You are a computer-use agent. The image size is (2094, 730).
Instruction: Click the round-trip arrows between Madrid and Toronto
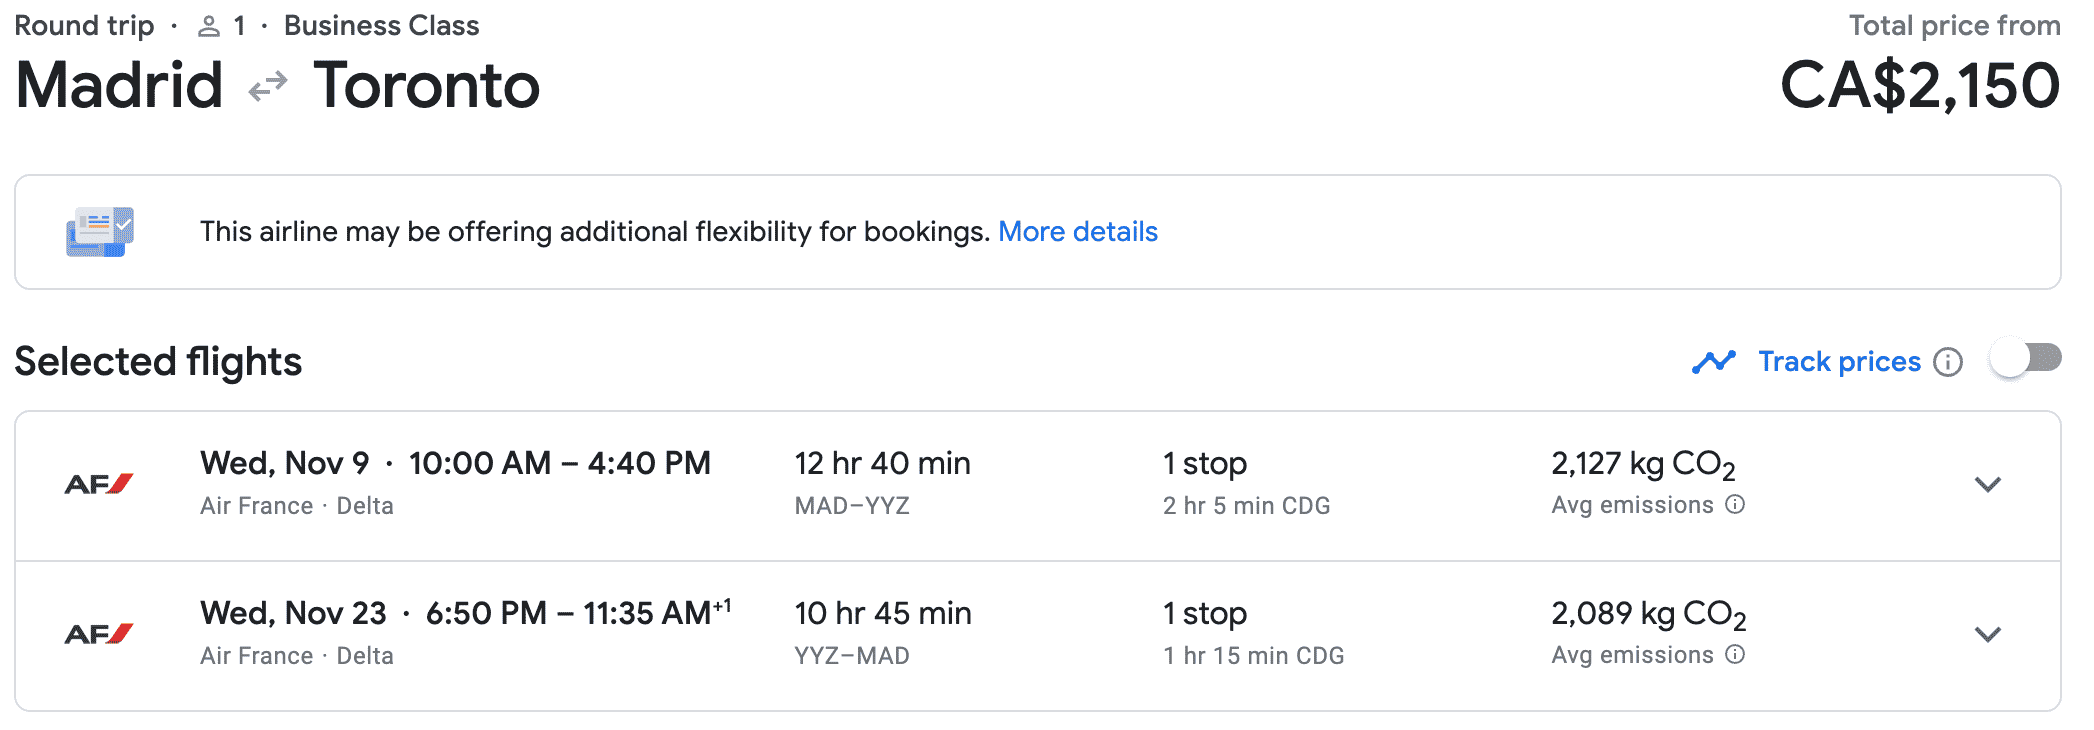[x=268, y=87]
